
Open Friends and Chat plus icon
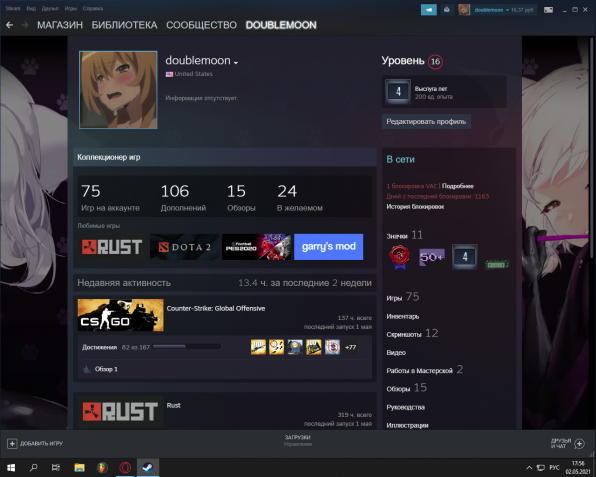click(580, 443)
